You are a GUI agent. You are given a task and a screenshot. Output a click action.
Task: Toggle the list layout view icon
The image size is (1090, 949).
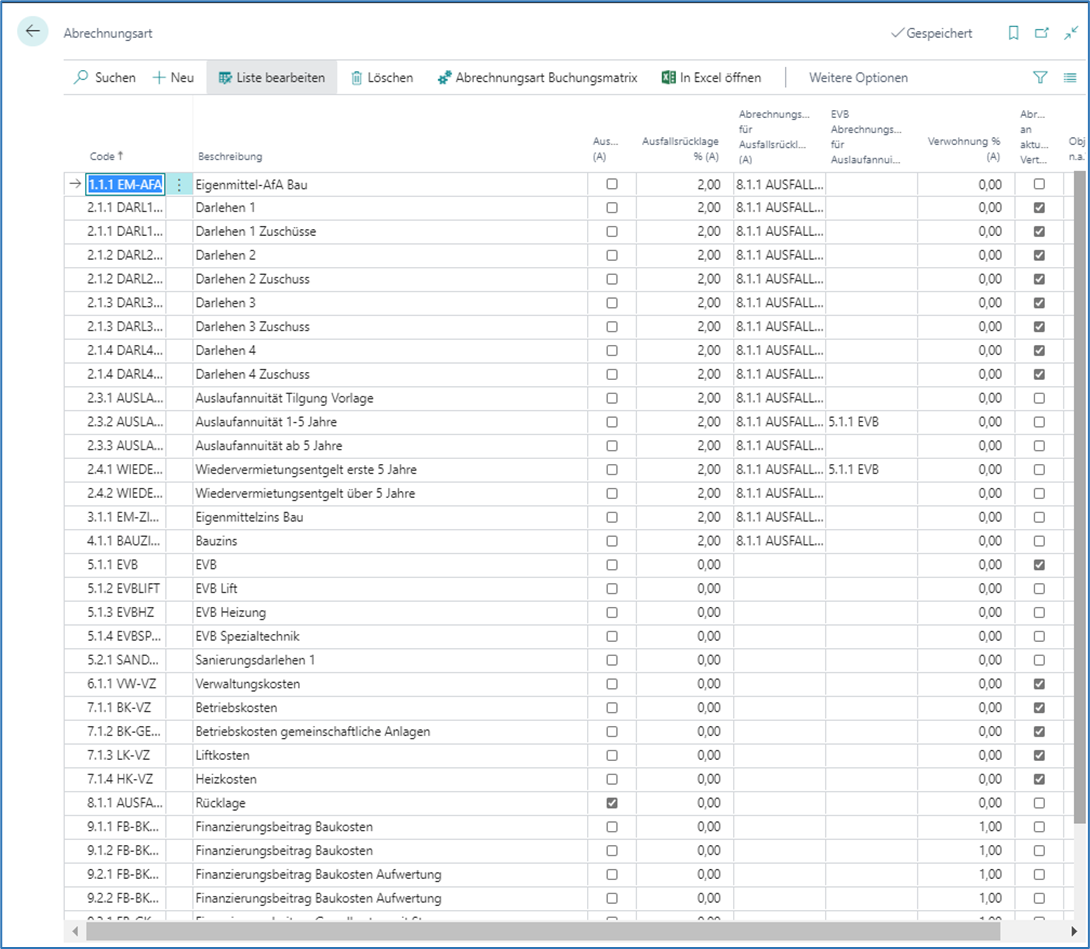pos(1070,77)
